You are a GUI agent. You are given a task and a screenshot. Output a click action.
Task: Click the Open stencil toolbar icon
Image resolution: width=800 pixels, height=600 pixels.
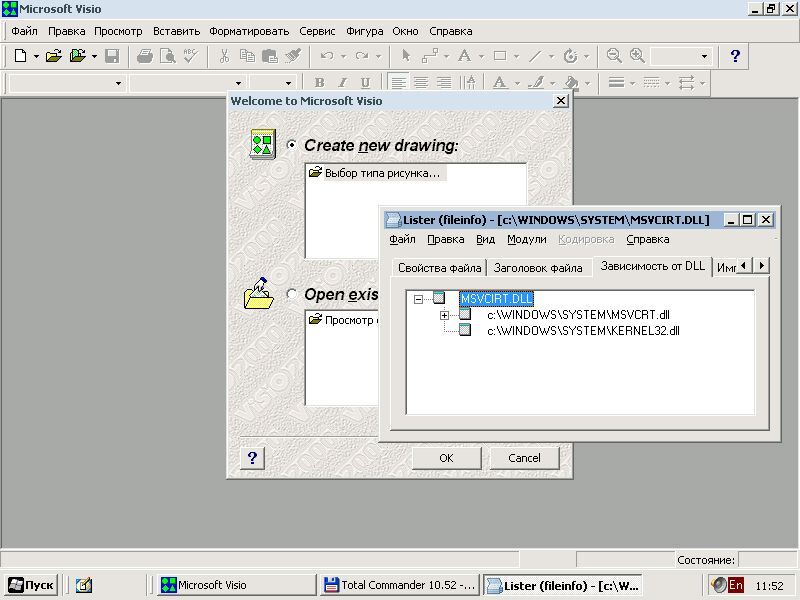click(78, 56)
